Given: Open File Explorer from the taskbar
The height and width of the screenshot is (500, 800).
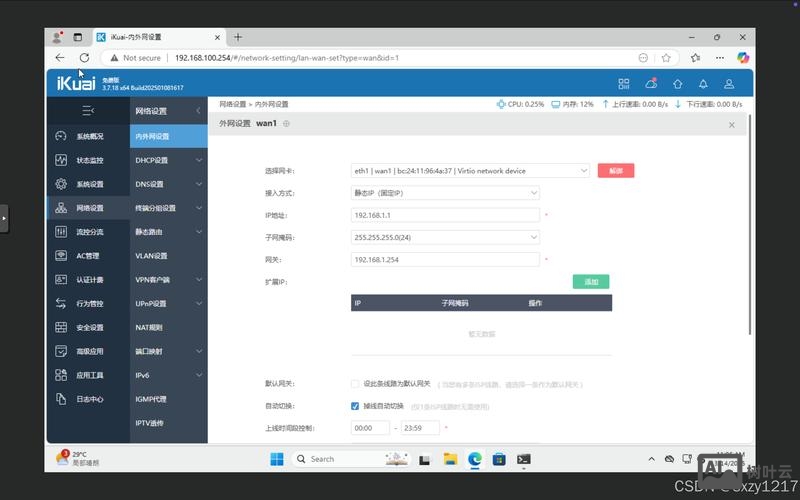Looking at the screenshot, I should (450, 459).
